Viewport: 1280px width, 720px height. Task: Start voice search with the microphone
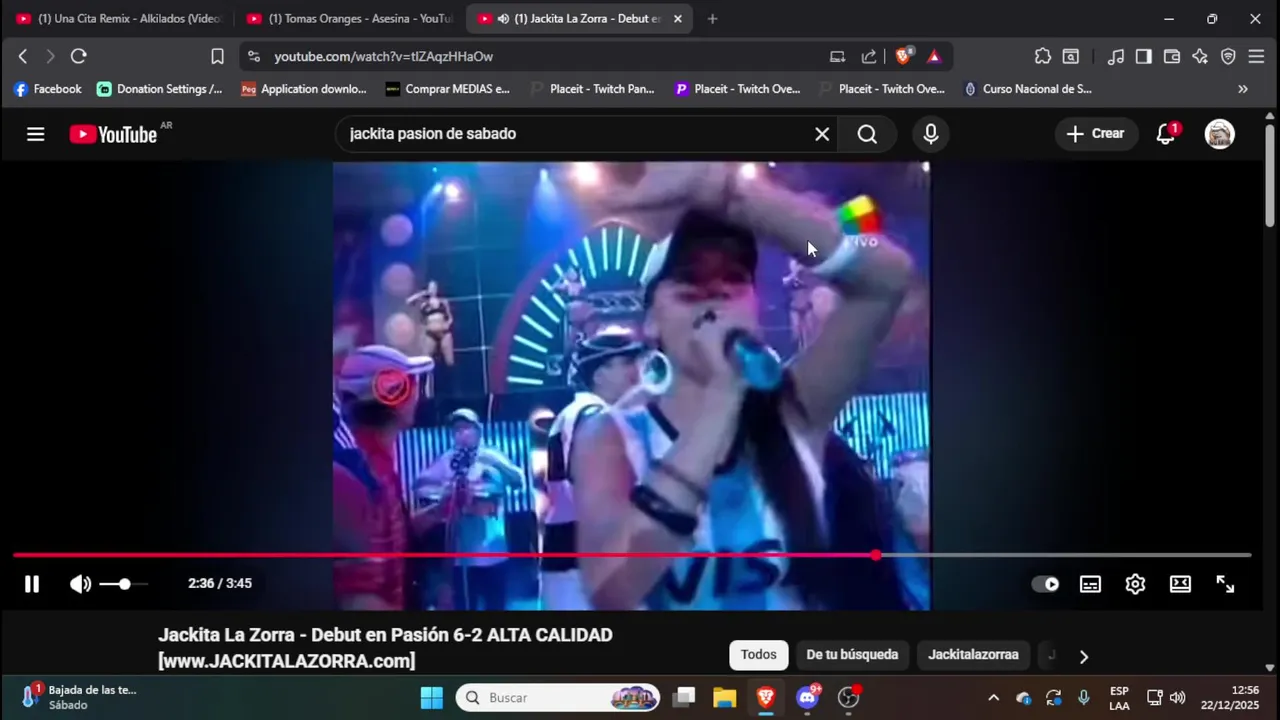pyautogui.click(x=931, y=134)
